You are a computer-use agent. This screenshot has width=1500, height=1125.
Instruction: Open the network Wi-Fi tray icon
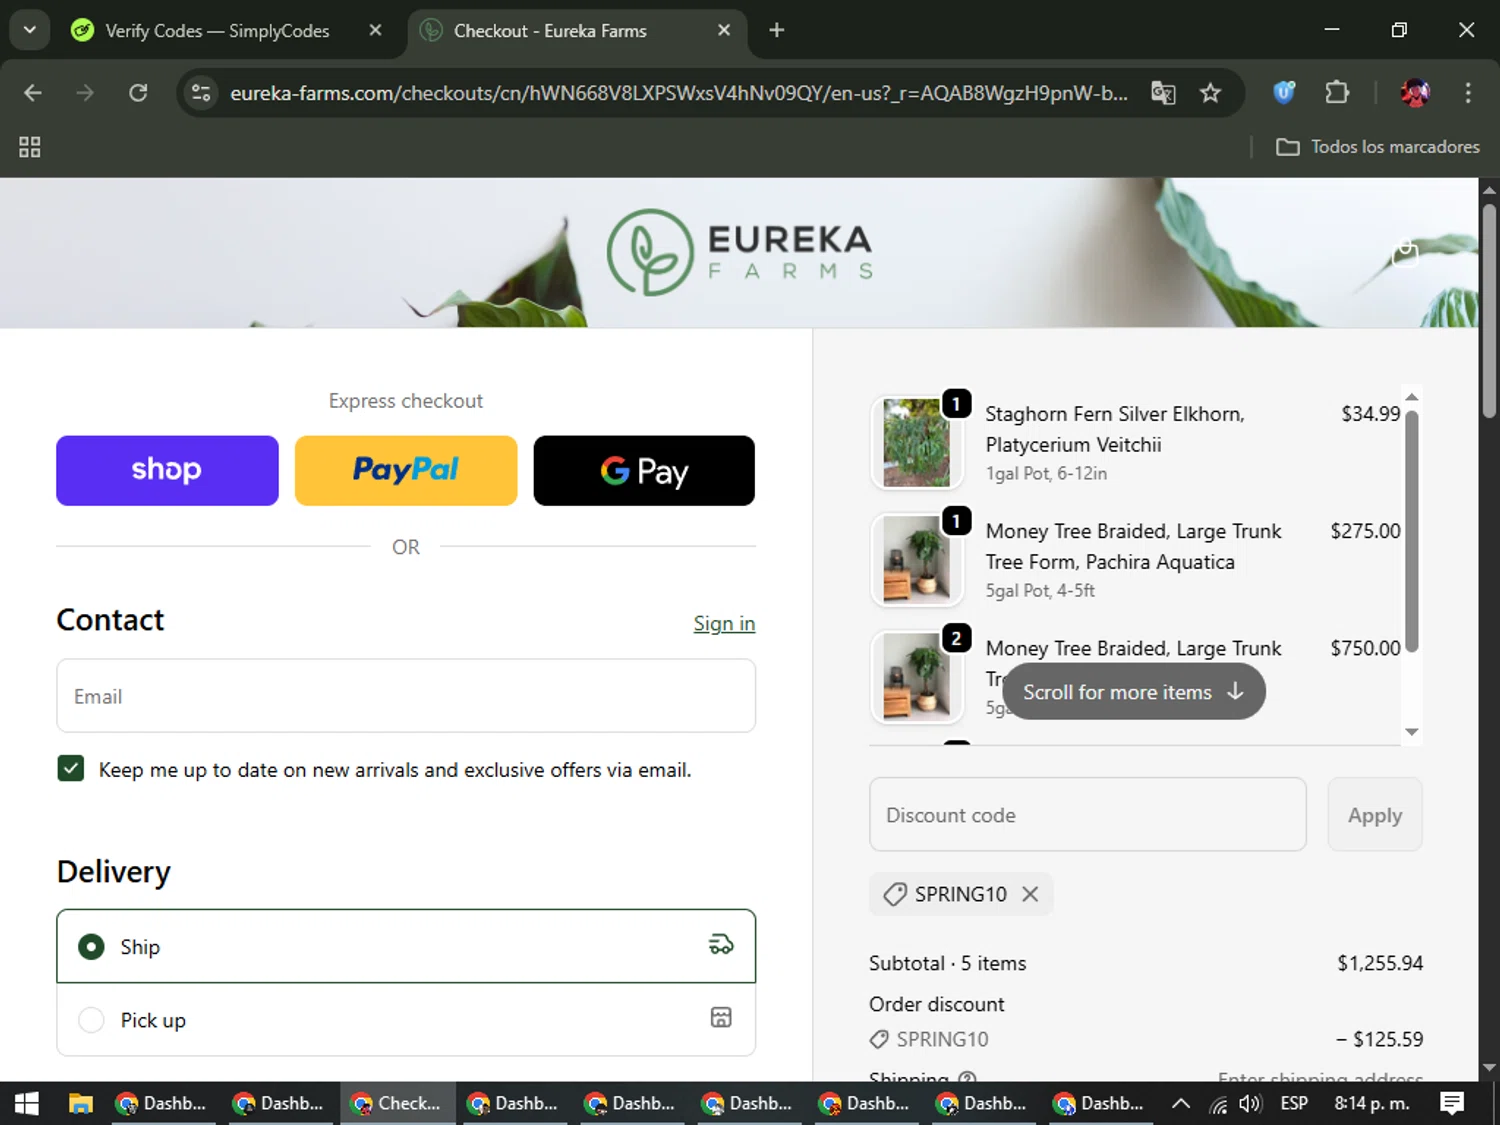click(x=1217, y=1104)
